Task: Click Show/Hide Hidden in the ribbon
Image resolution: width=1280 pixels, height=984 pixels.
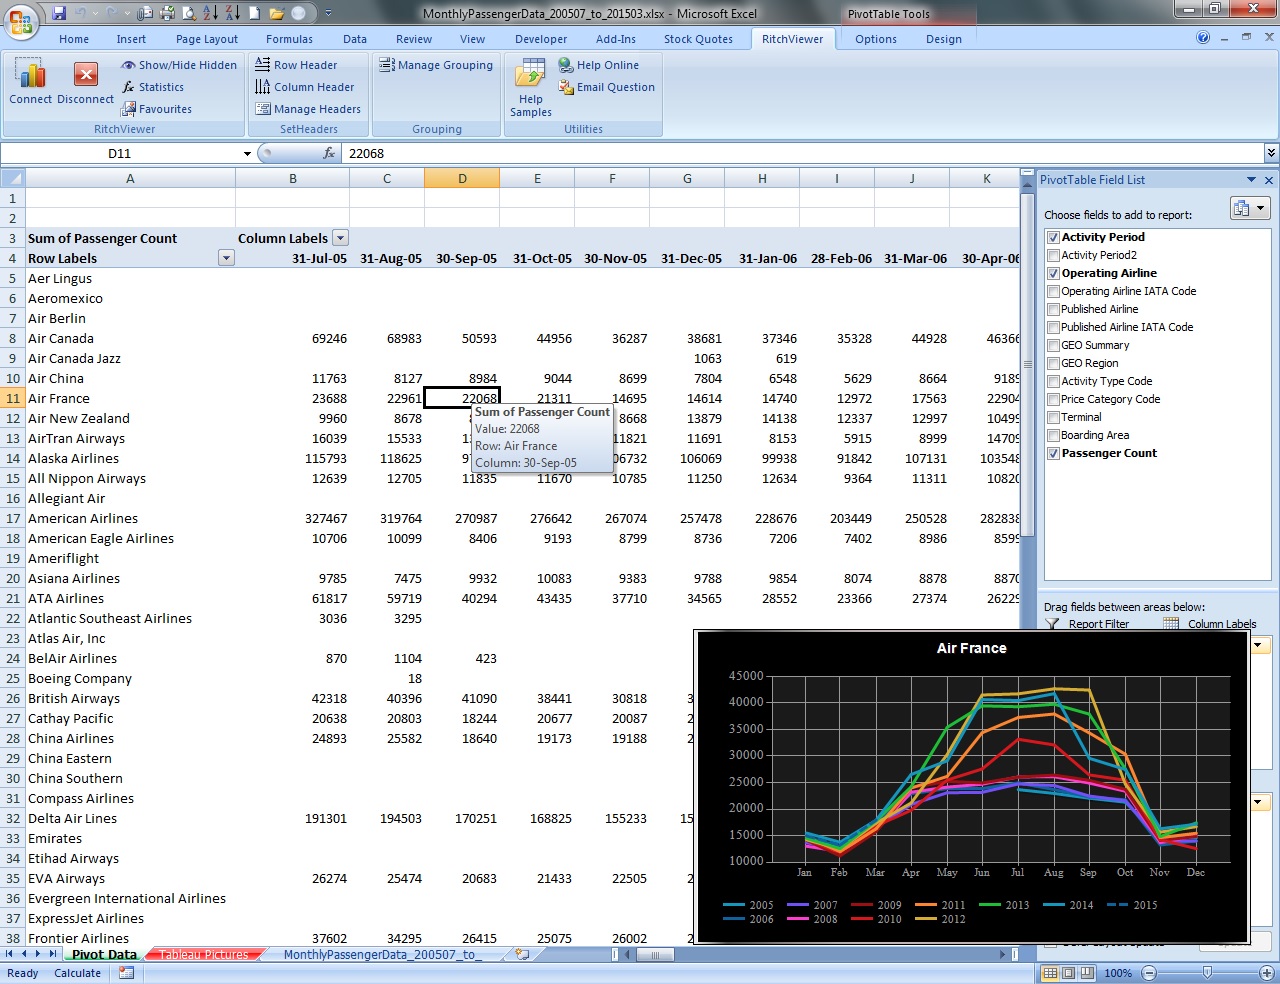Action: click(179, 65)
